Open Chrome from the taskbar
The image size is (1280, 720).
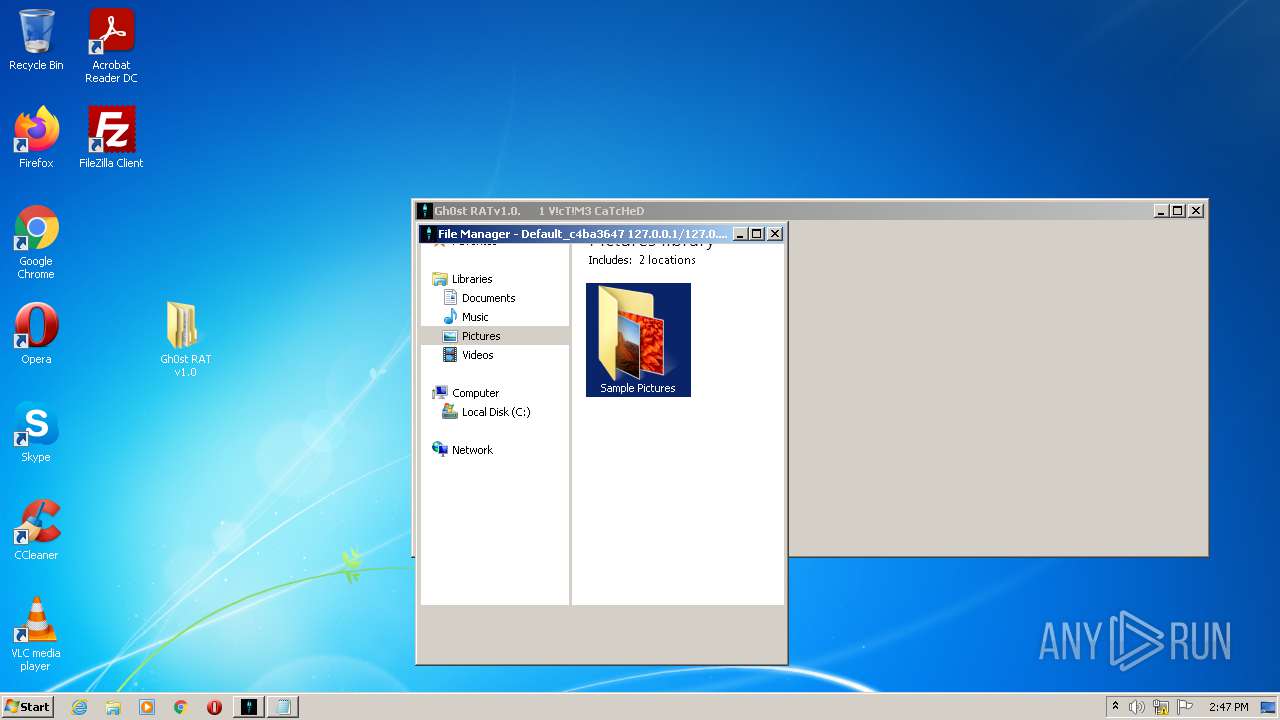pyautogui.click(x=181, y=707)
